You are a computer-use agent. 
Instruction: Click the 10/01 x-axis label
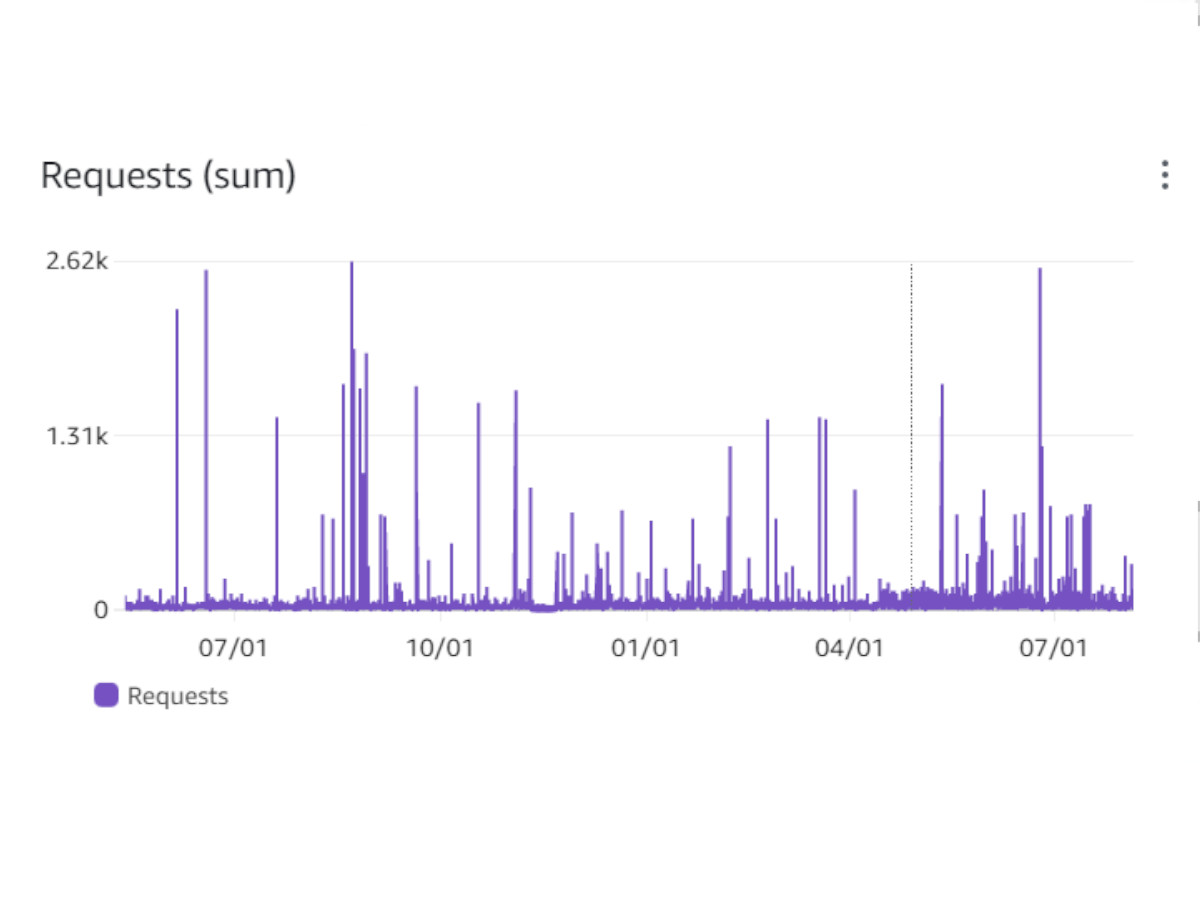pos(440,648)
